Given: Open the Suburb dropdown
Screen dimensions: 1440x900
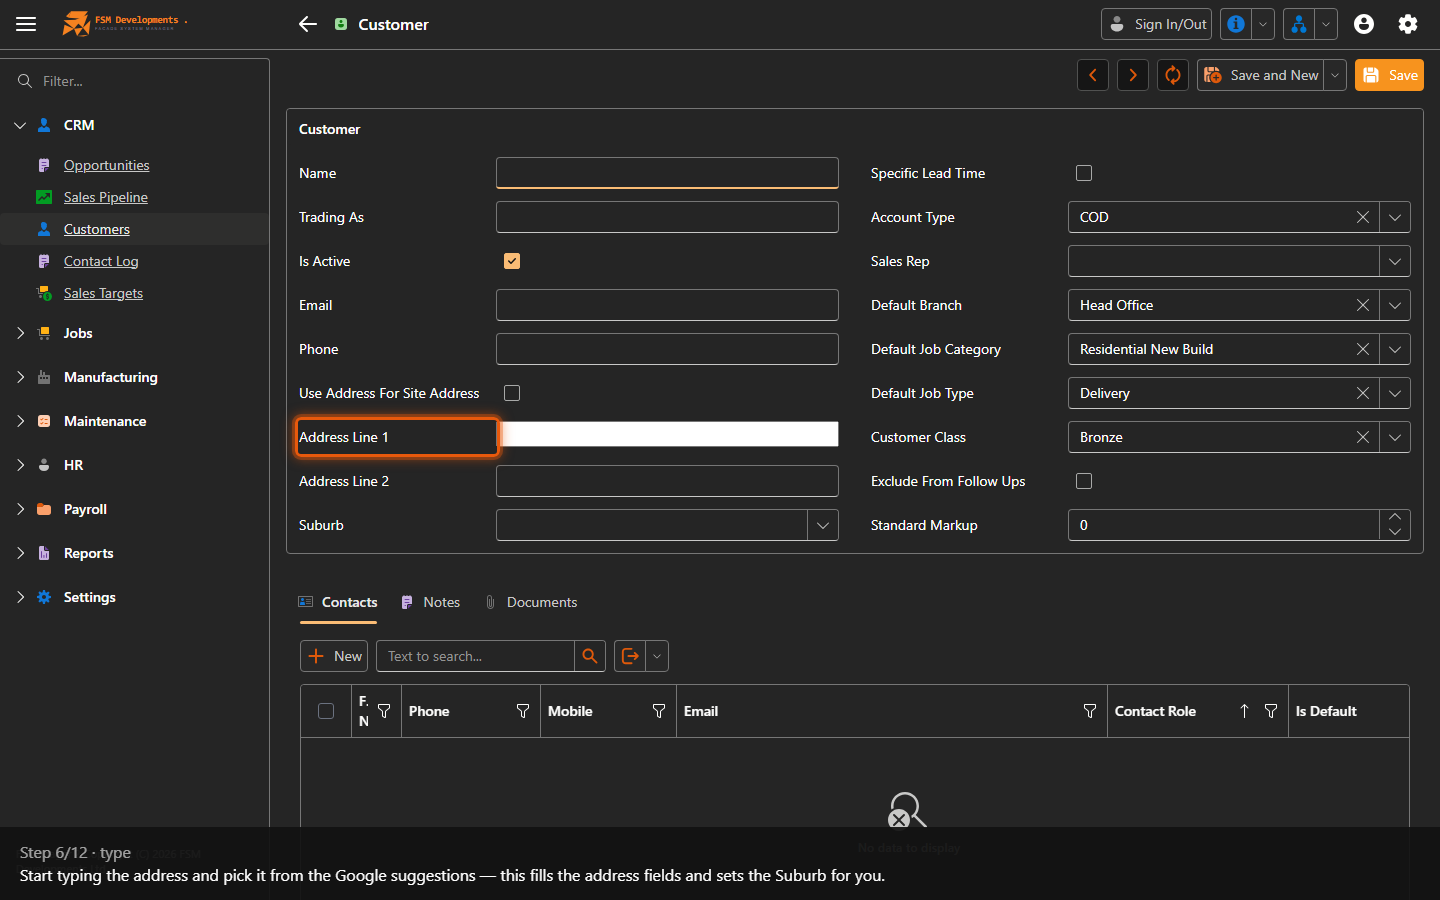Looking at the screenshot, I should coord(823,525).
